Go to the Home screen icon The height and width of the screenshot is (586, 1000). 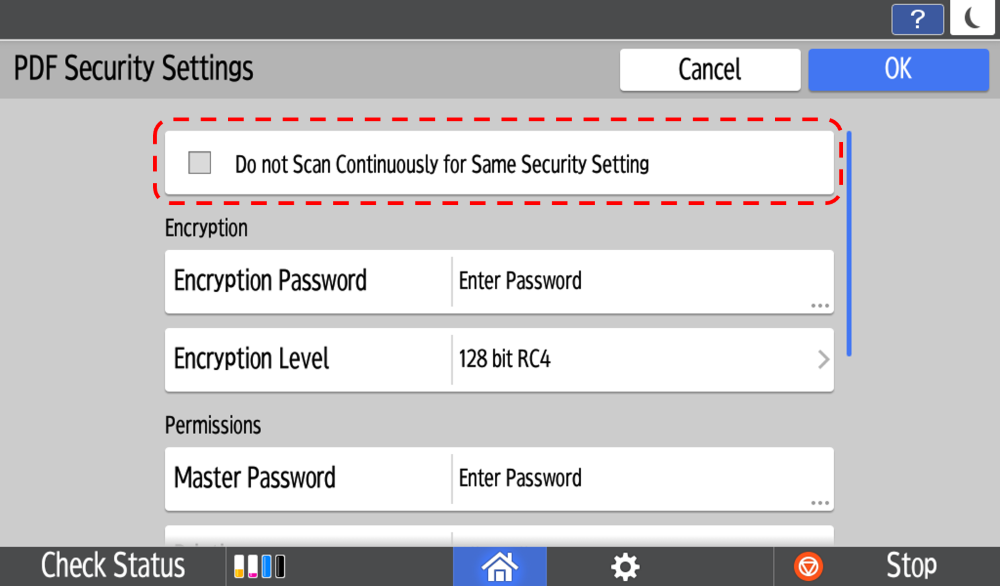[x=499, y=567]
